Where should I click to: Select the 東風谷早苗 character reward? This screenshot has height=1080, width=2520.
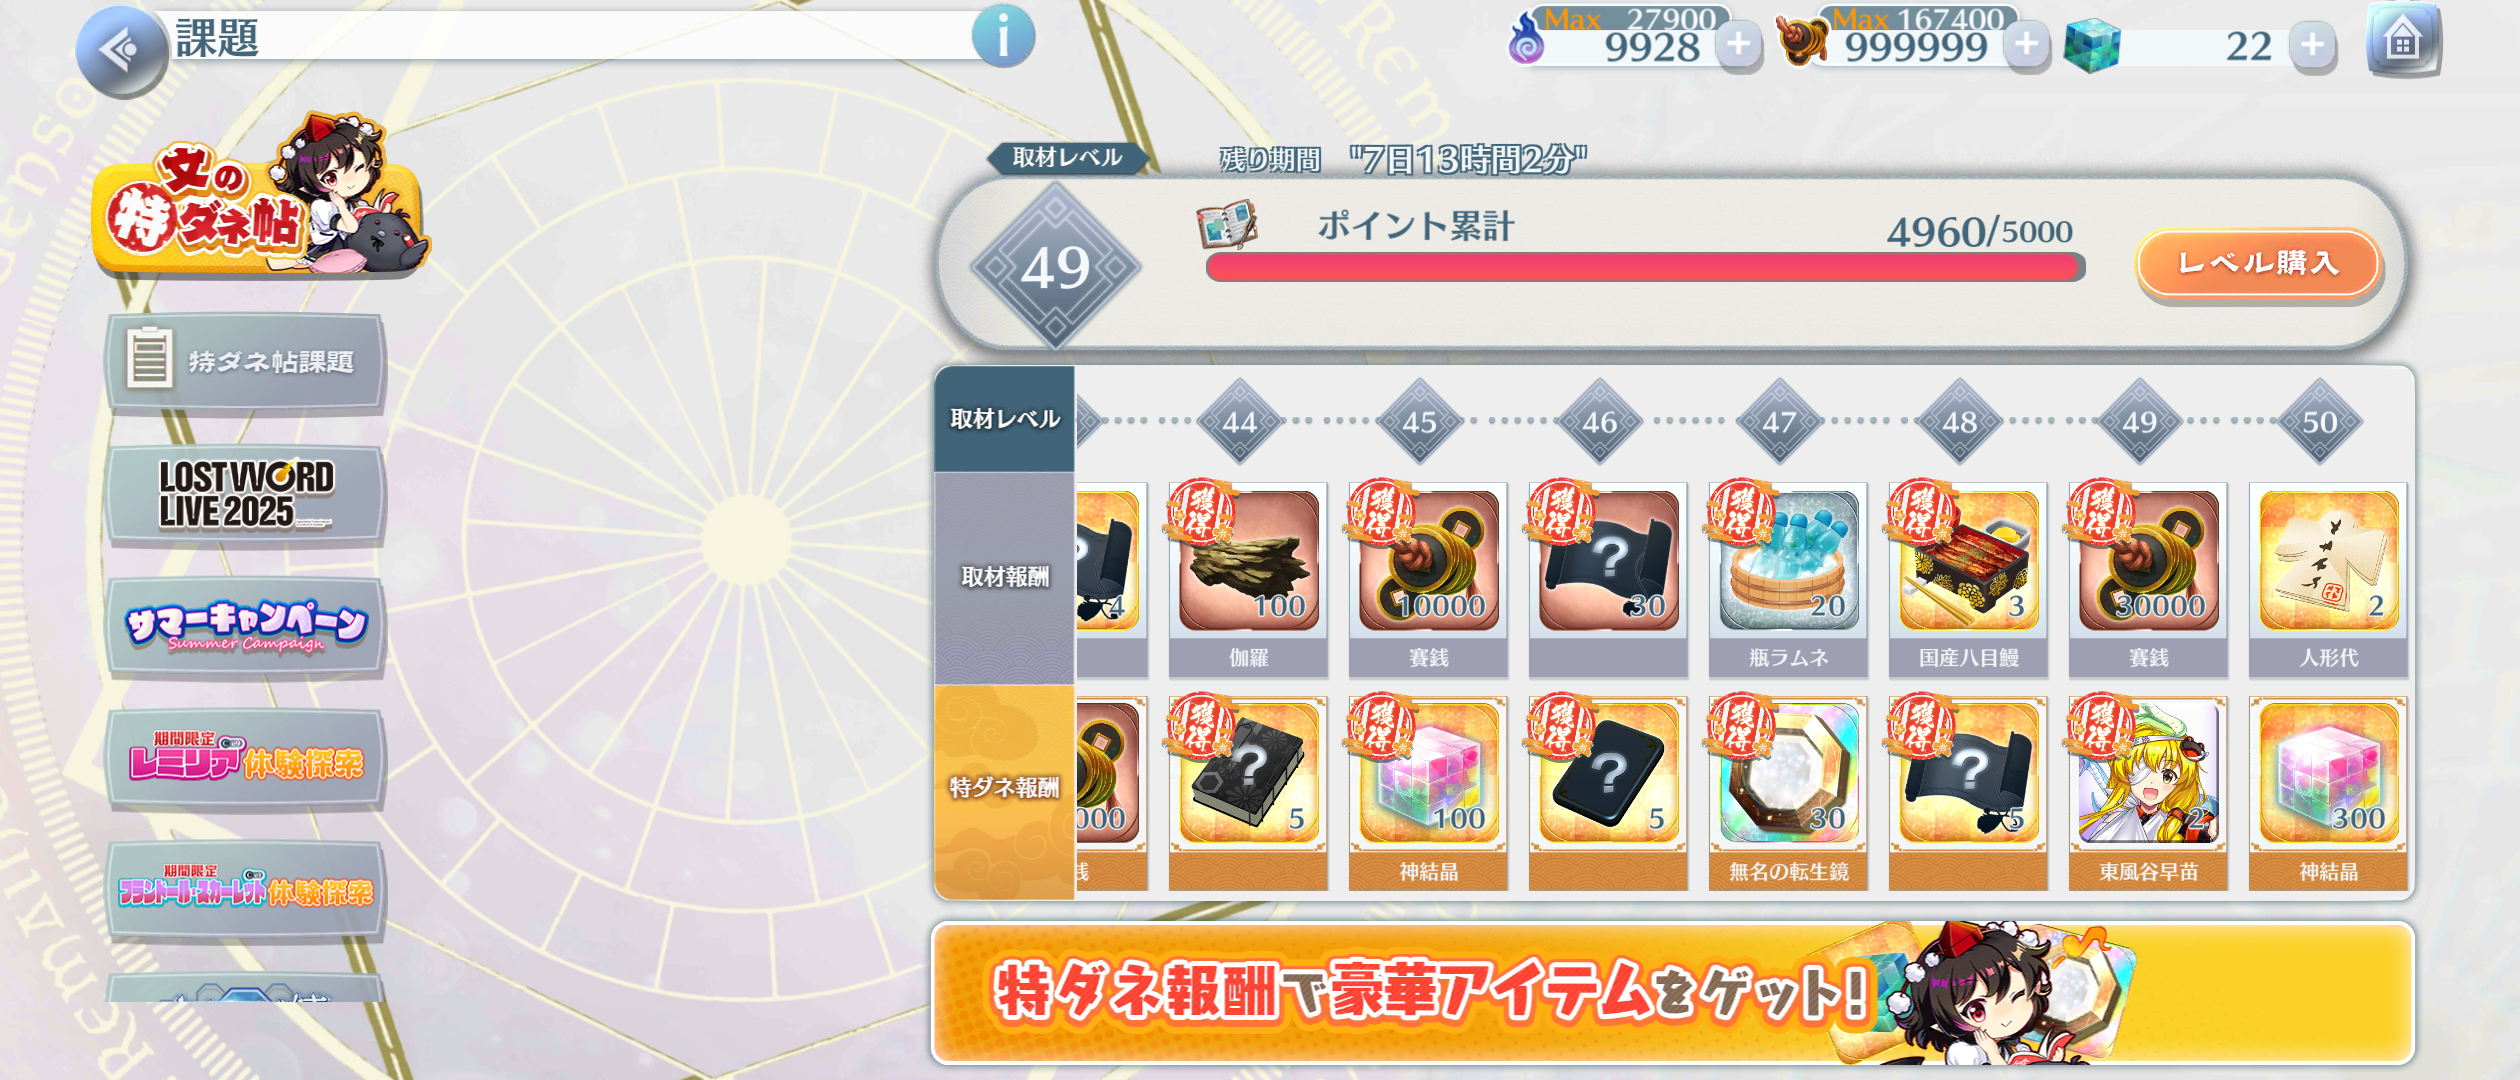[2148, 792]
